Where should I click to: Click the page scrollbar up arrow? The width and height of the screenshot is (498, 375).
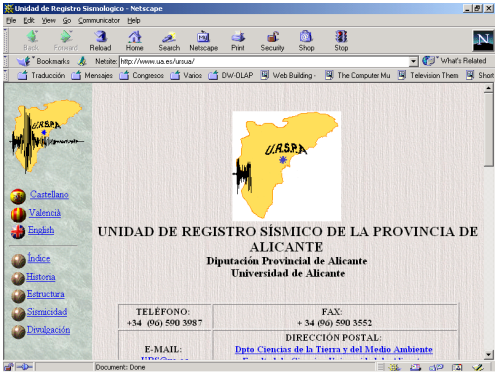click(x=488, y=88)
